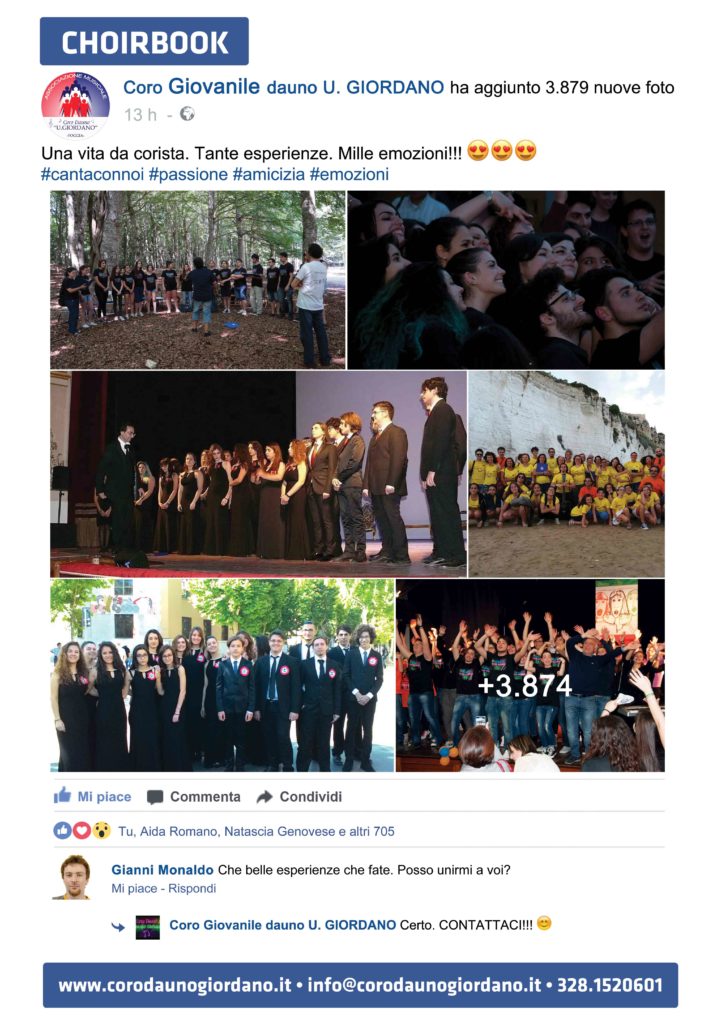Screen dimensions: 717x1024
Task: Open the #cantaconnoi hashtag
Action: 92,174
